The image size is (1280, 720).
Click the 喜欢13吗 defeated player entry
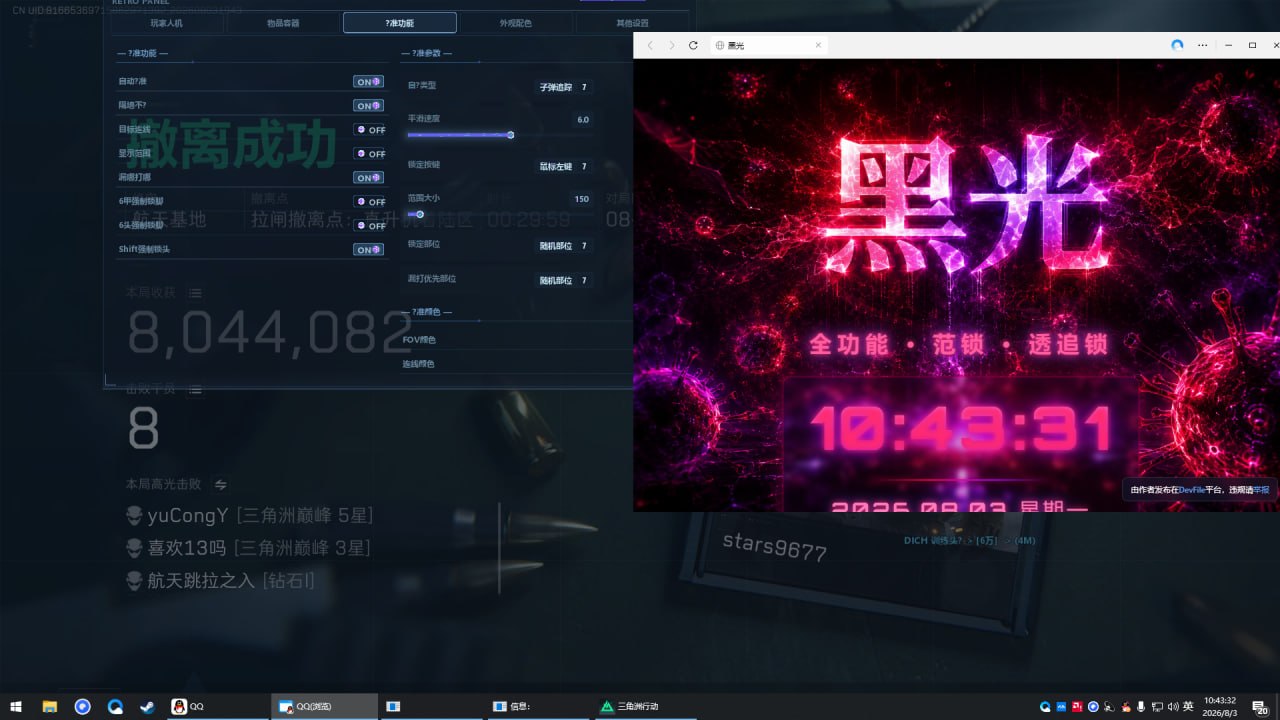248,548
